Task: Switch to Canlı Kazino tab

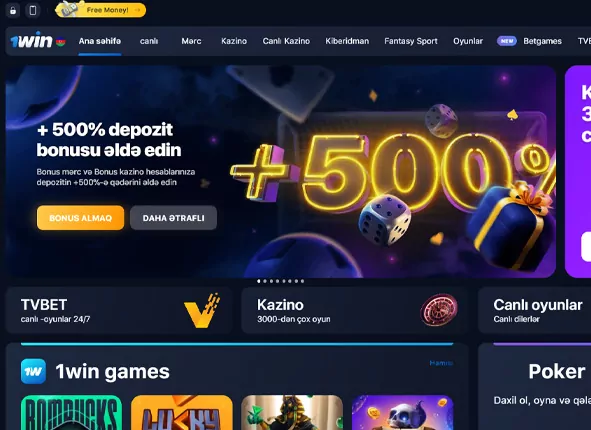Action: point(286,41)
